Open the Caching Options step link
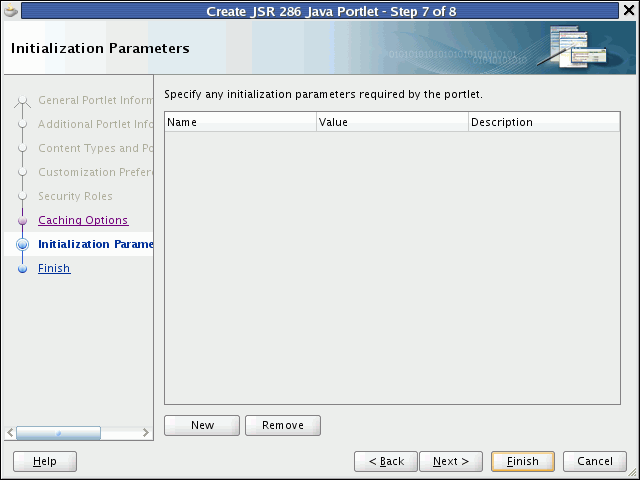640x480 pixels. 83,220
